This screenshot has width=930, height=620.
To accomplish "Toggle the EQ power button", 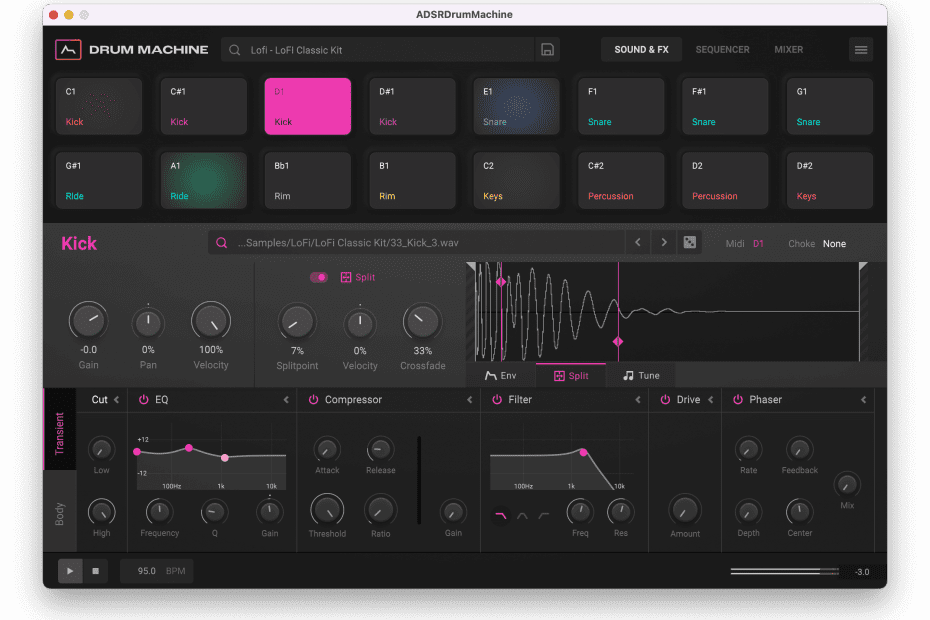I will [143, 400].
